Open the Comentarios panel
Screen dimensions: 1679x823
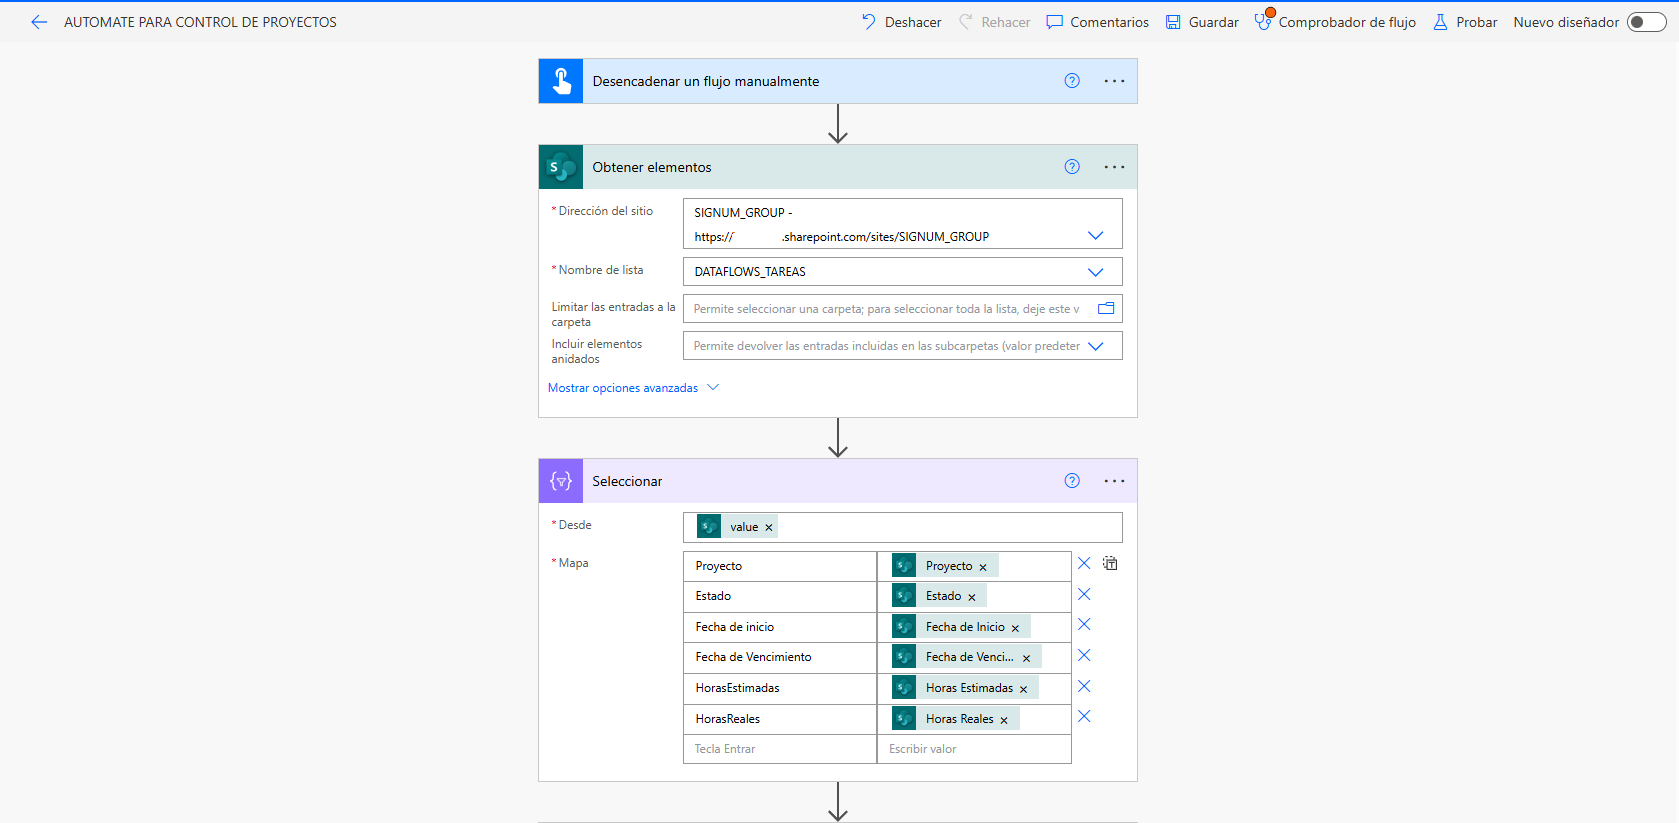[x=1097, y=22]
